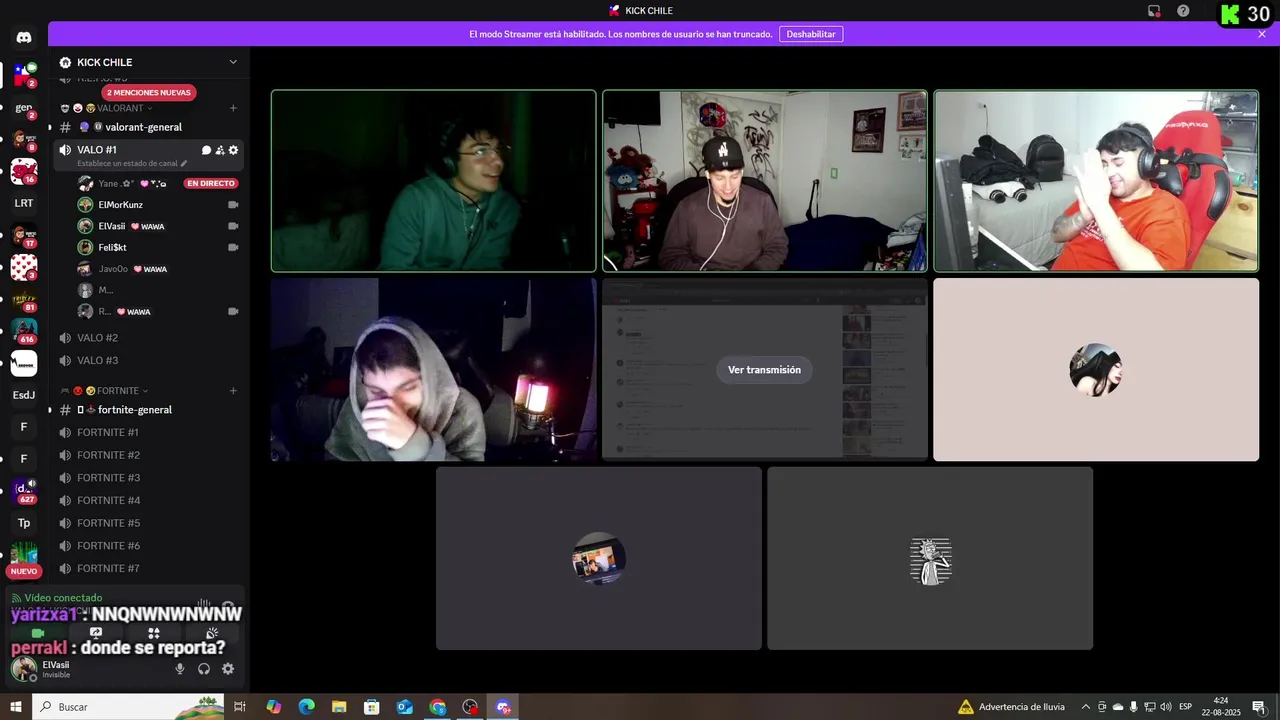The width and height of the screenshot is (1280, 720).
Task: Open File Explorer in taskbar
Action: click(339, 707)
